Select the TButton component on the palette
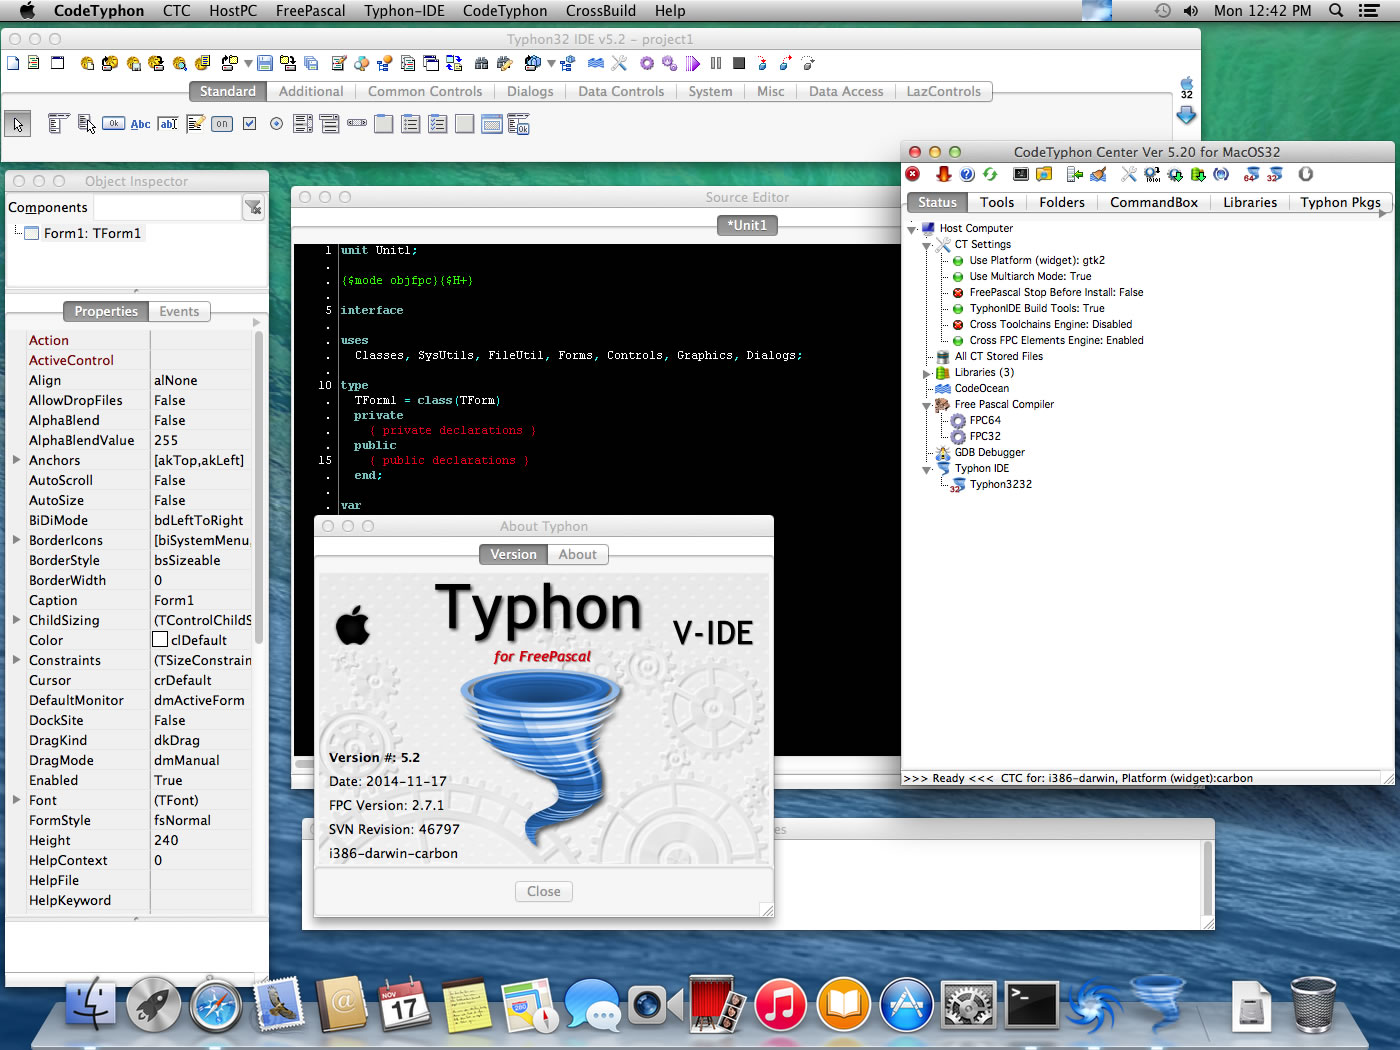 [114, 124]
